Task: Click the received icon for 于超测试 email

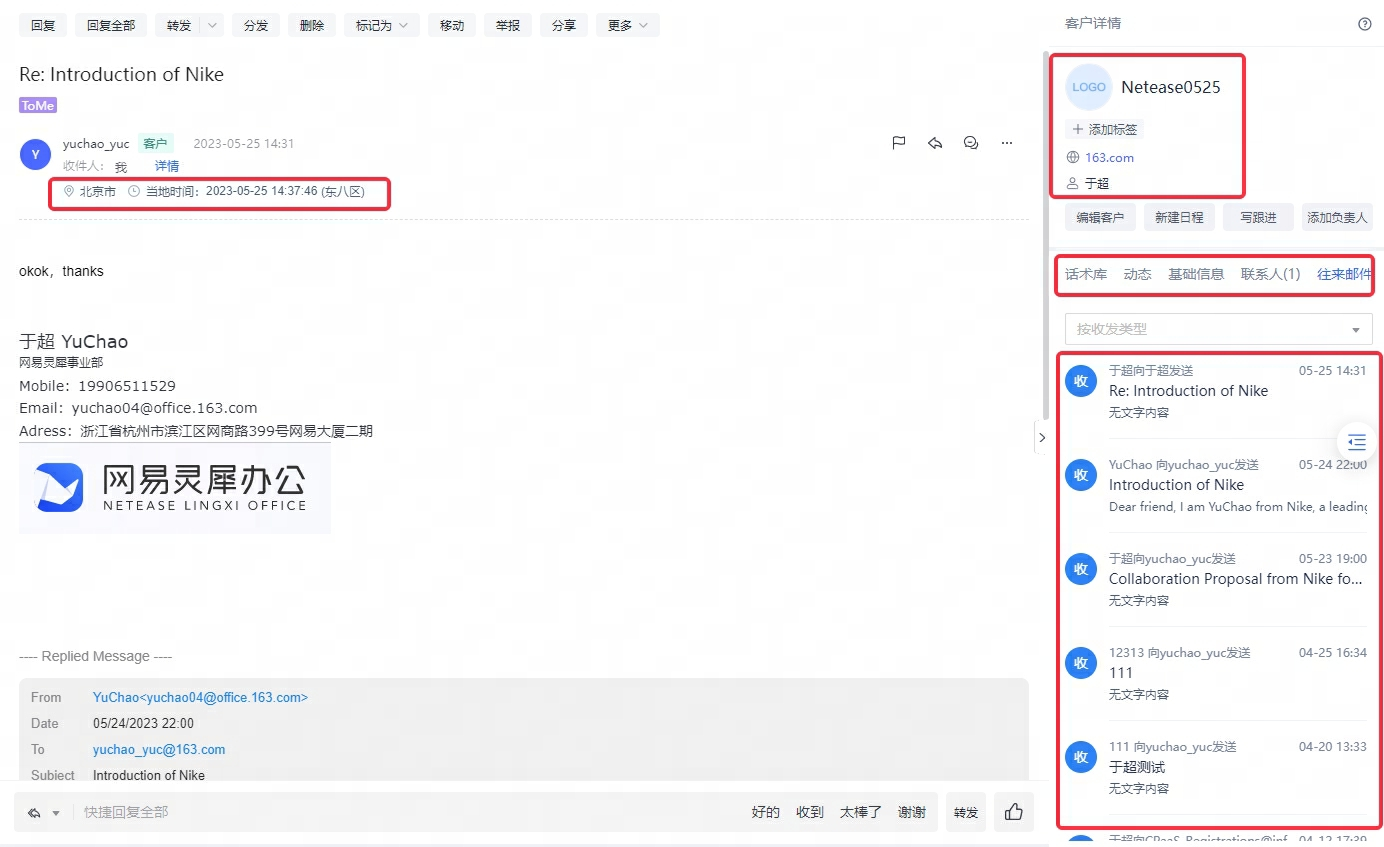Action: pos(1081,757)
